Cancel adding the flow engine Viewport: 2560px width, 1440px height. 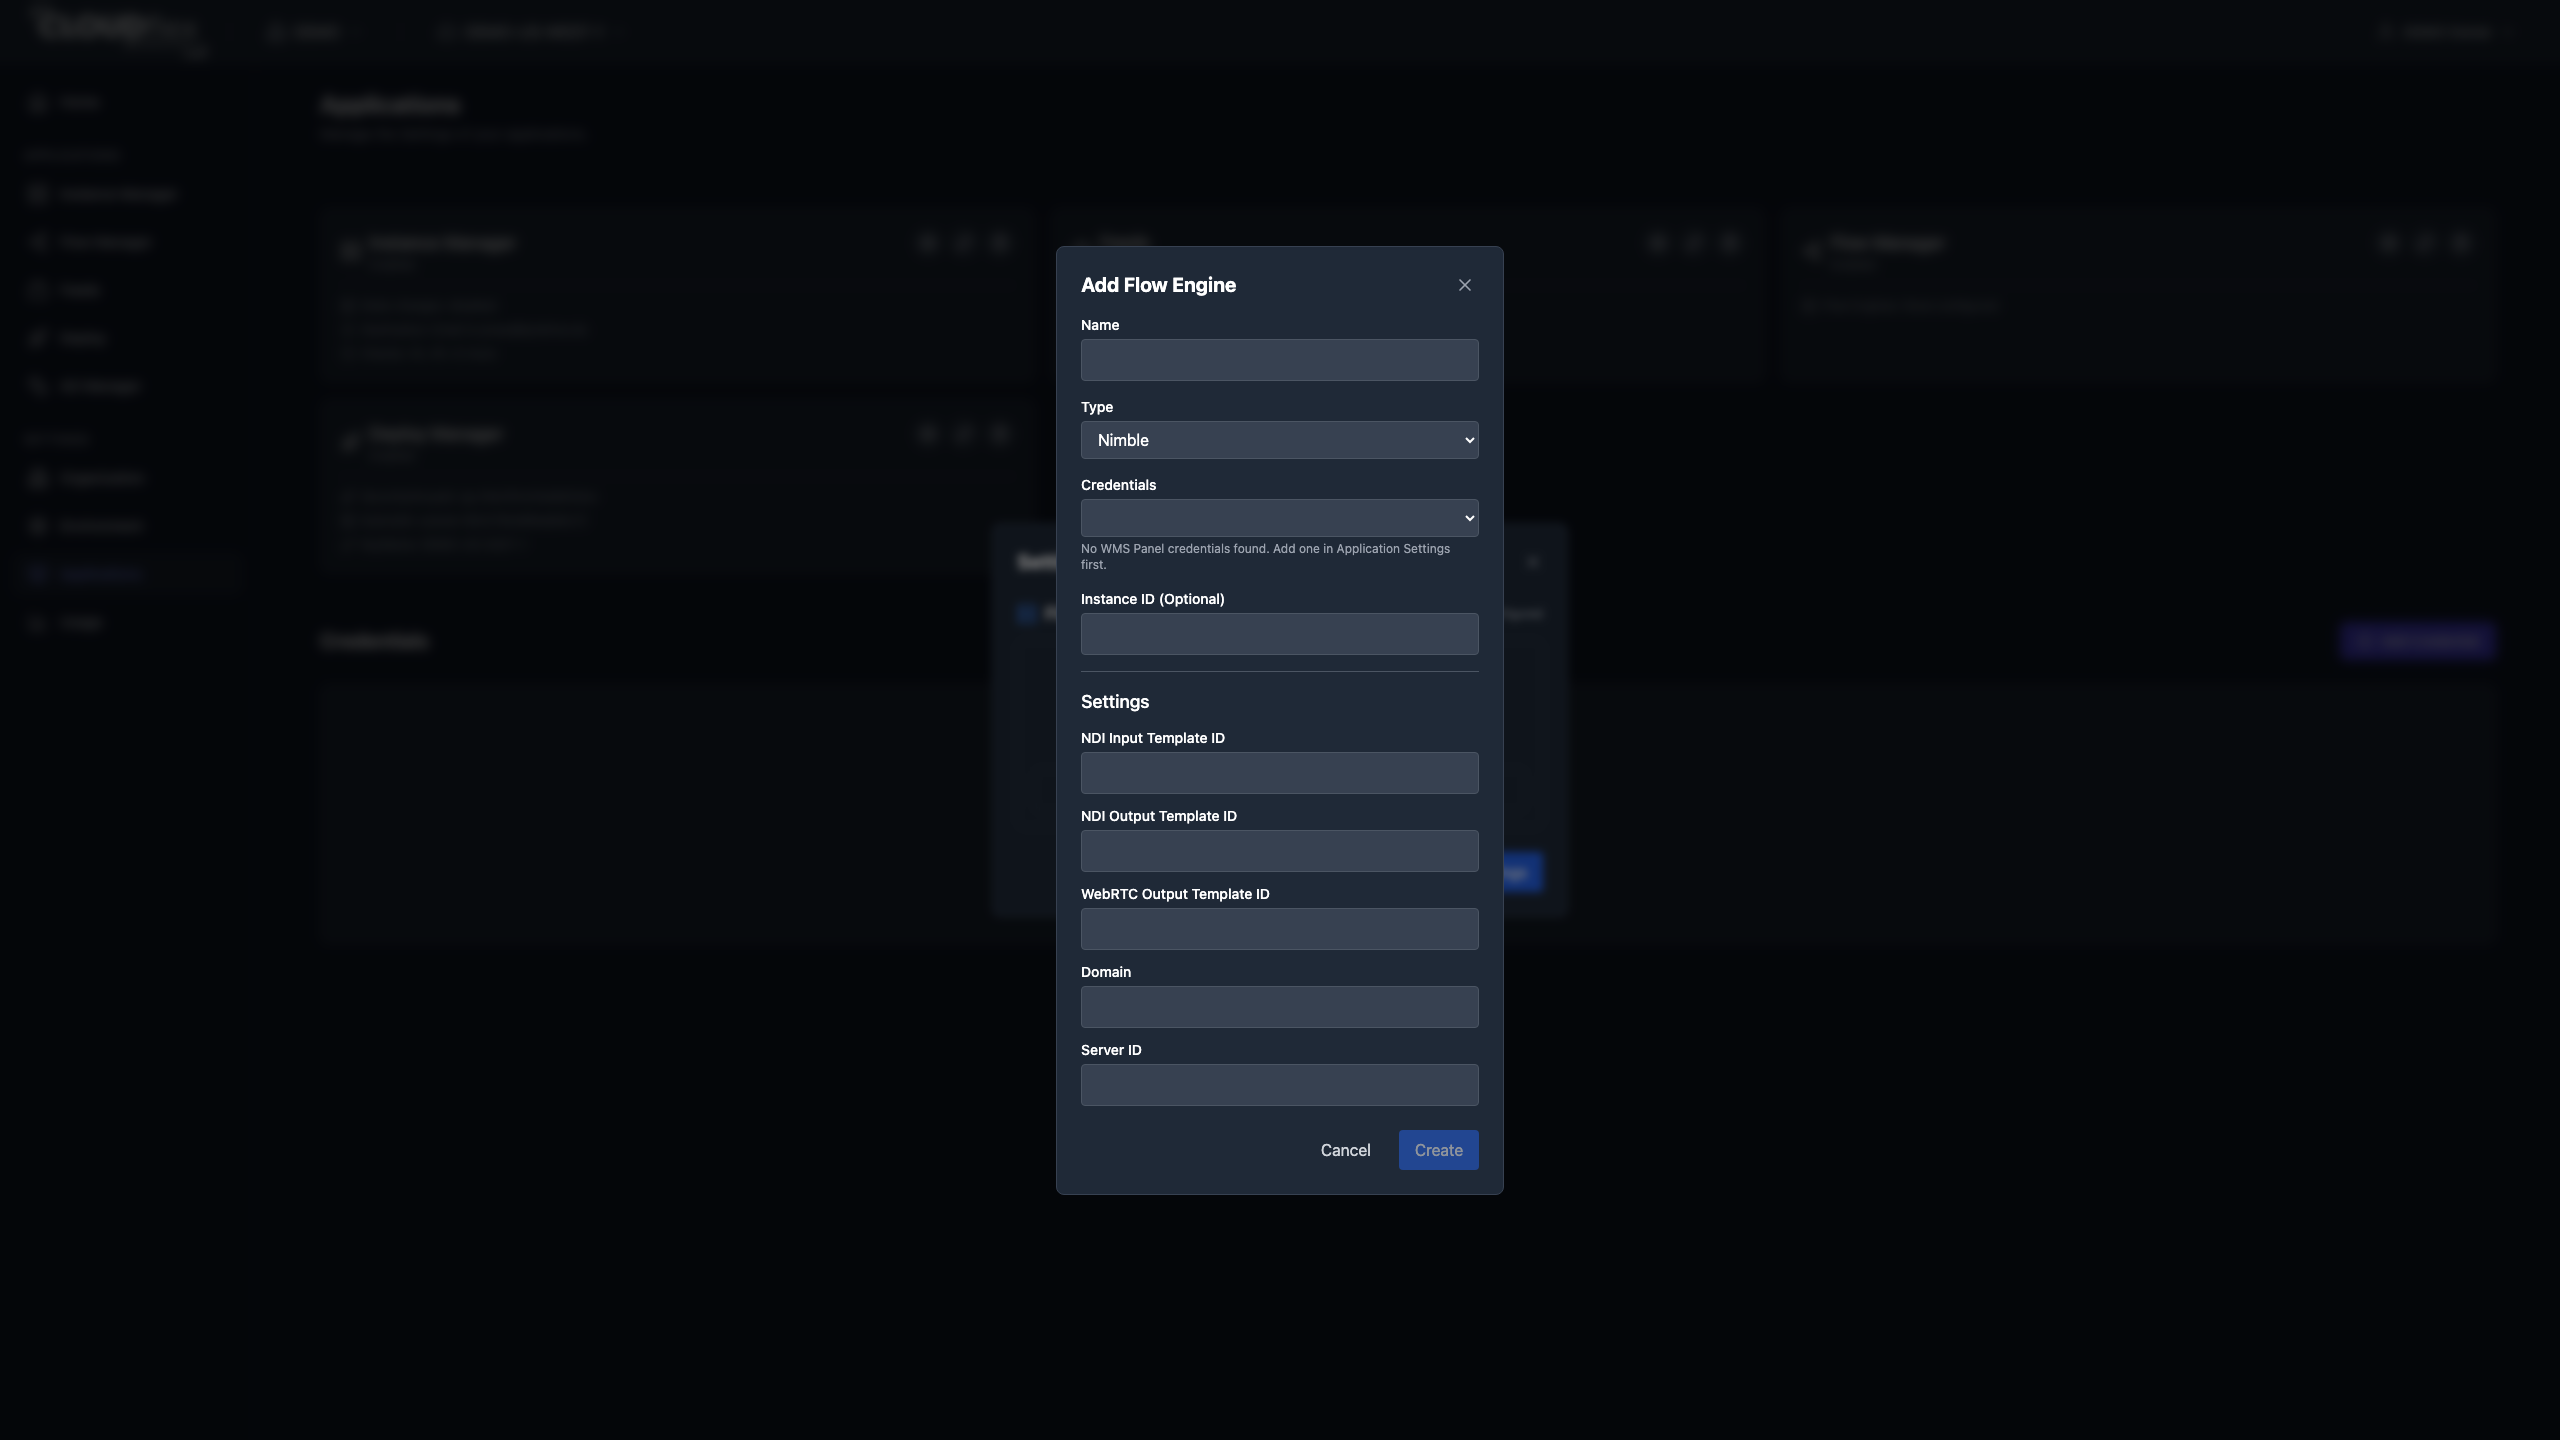(x=1345, y=1150)
